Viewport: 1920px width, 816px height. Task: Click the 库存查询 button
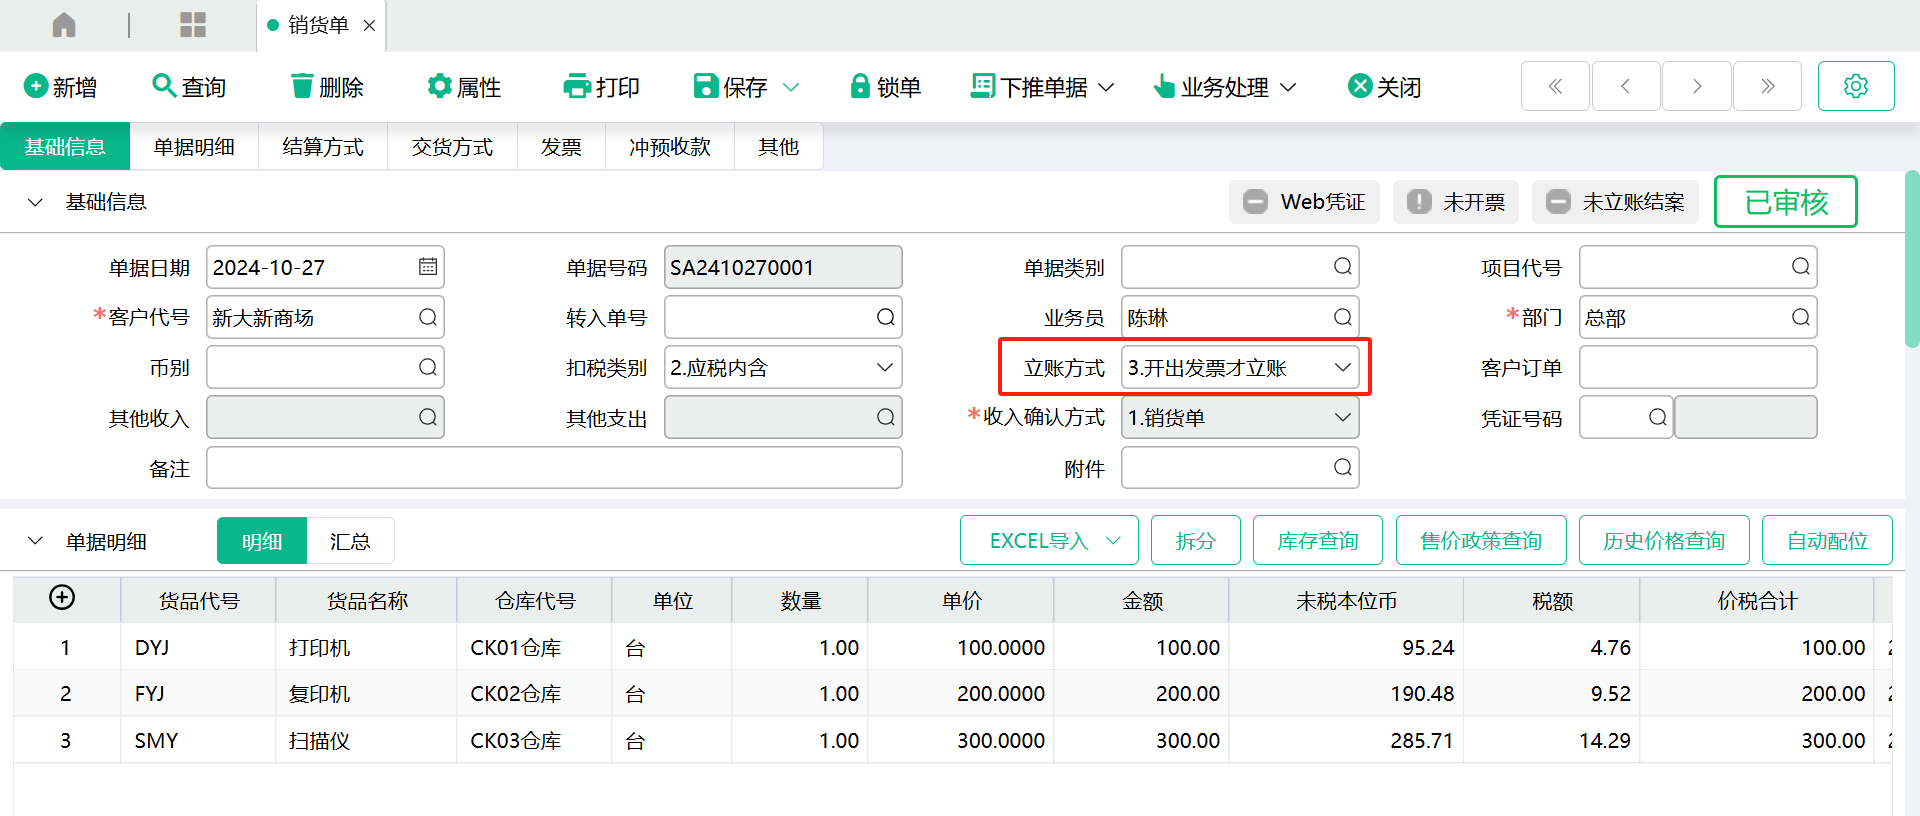pos(1317,541)
